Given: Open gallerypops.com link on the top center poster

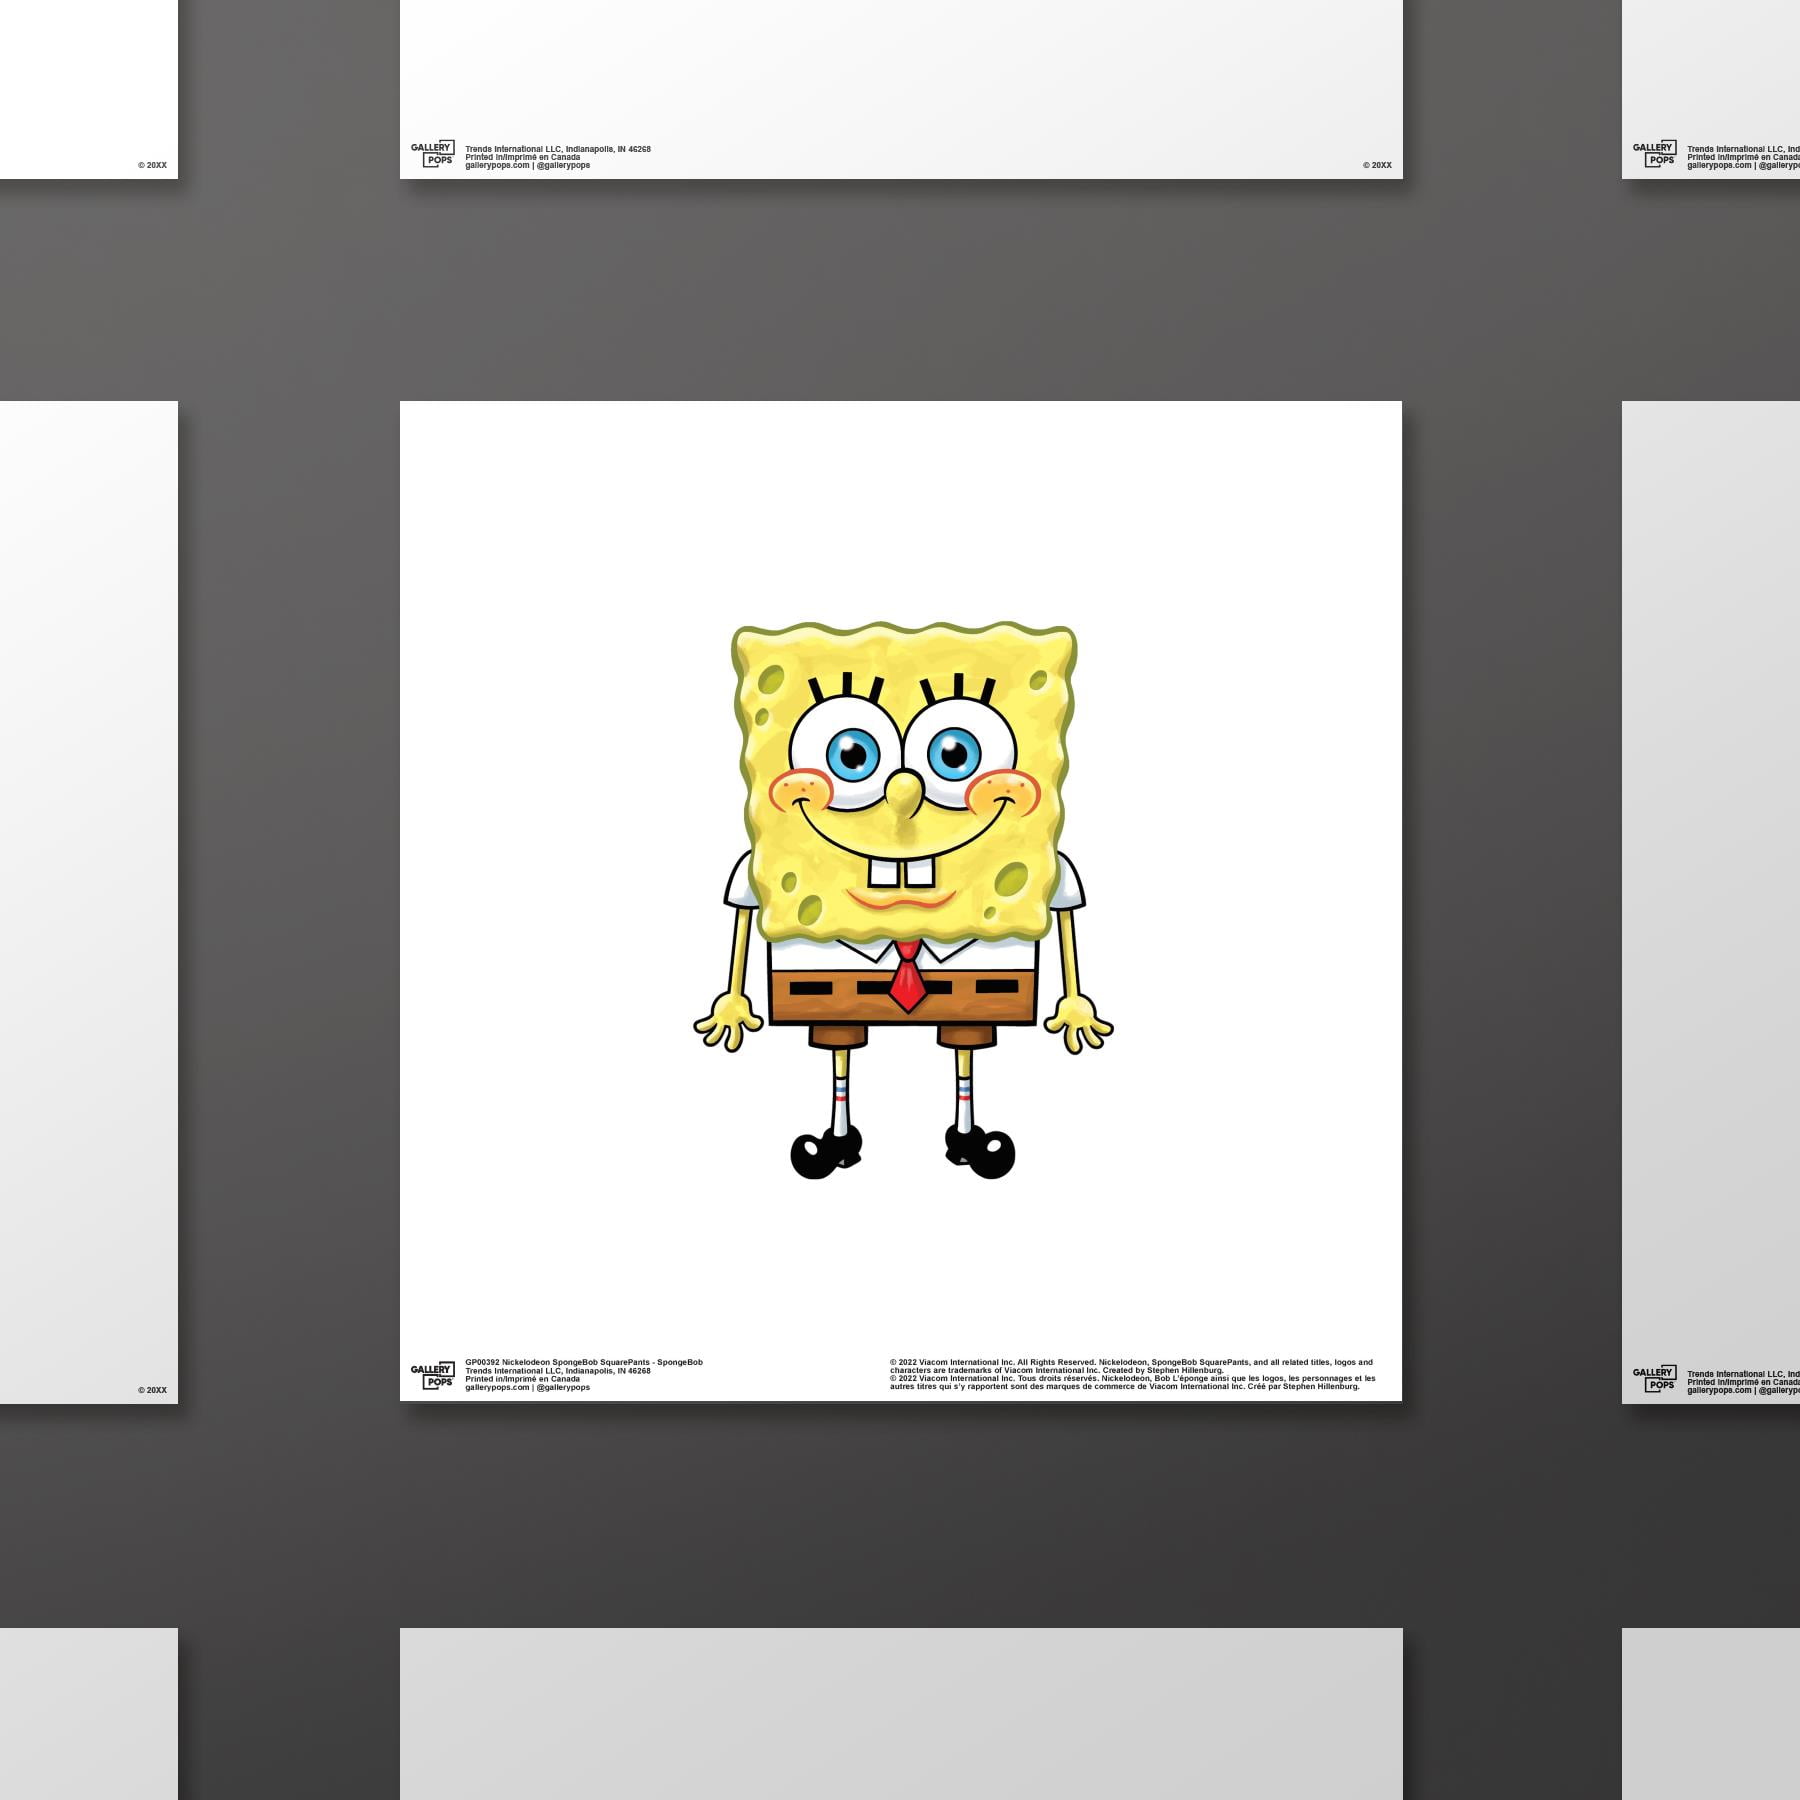Looking at the screenshot, I should [x=497, y=166].
